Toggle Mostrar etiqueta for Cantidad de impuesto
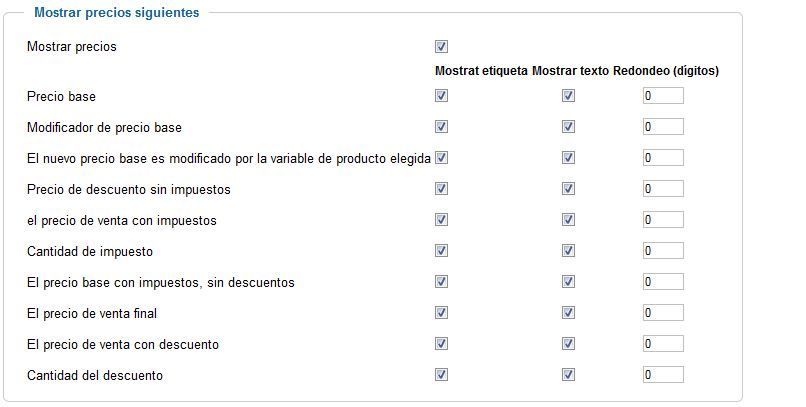This screenshot has height=407, width=806. click(441, 251)
